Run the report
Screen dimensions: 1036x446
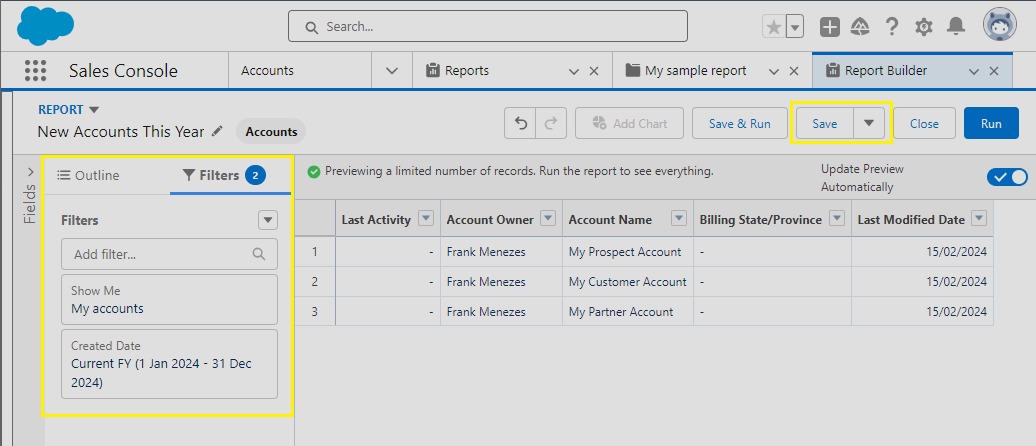point(991,124)
